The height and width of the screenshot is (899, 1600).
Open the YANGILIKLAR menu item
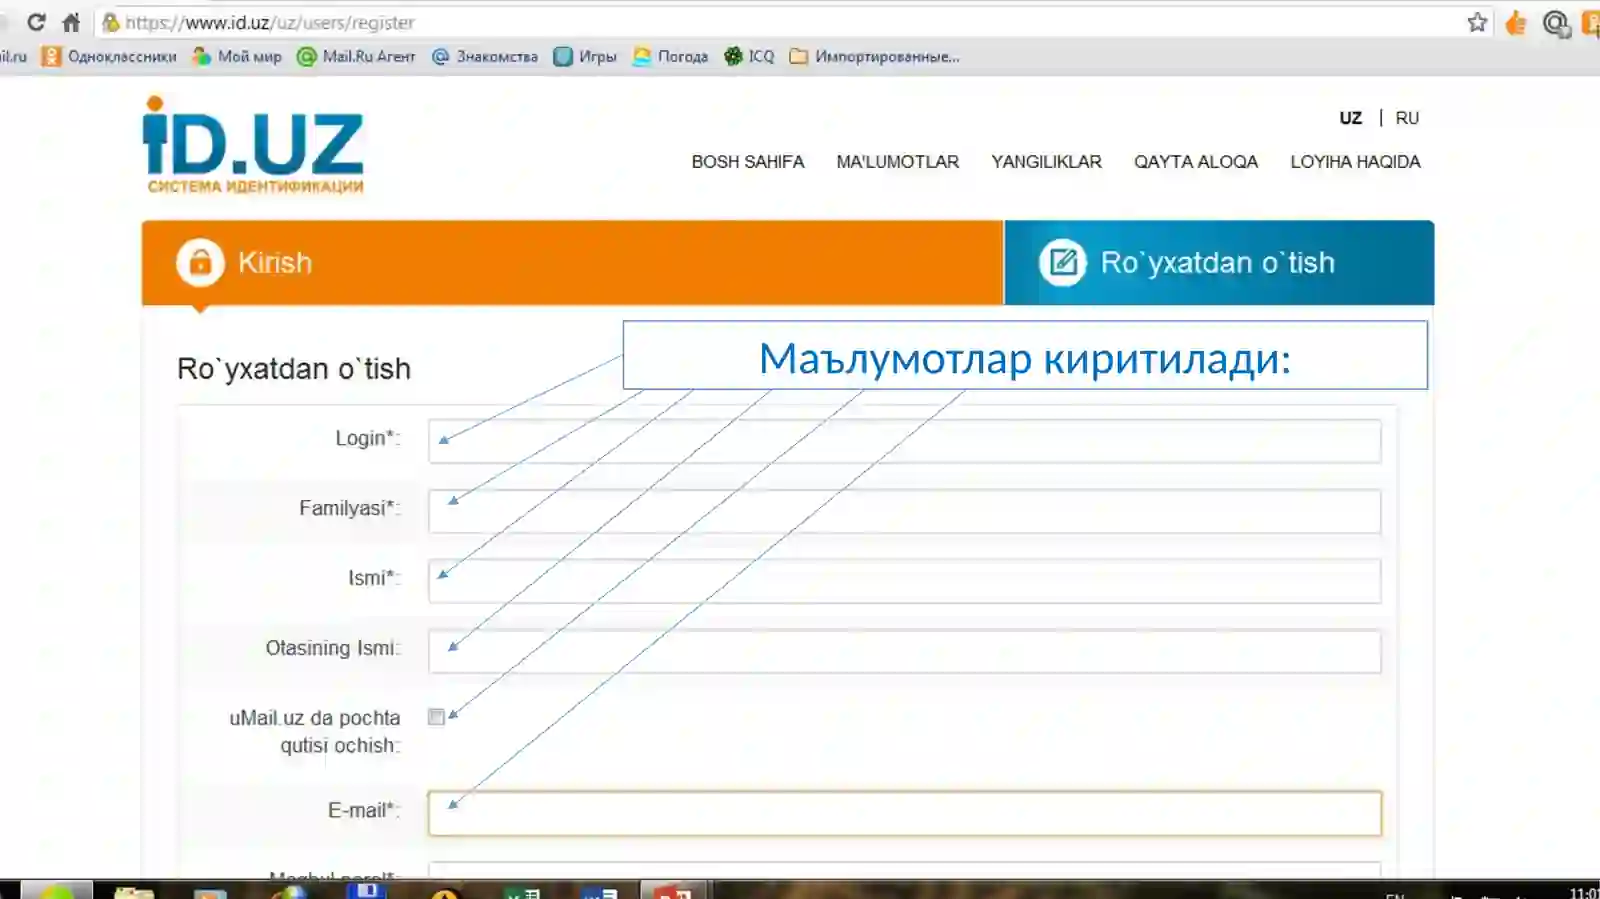[1046, 162]
